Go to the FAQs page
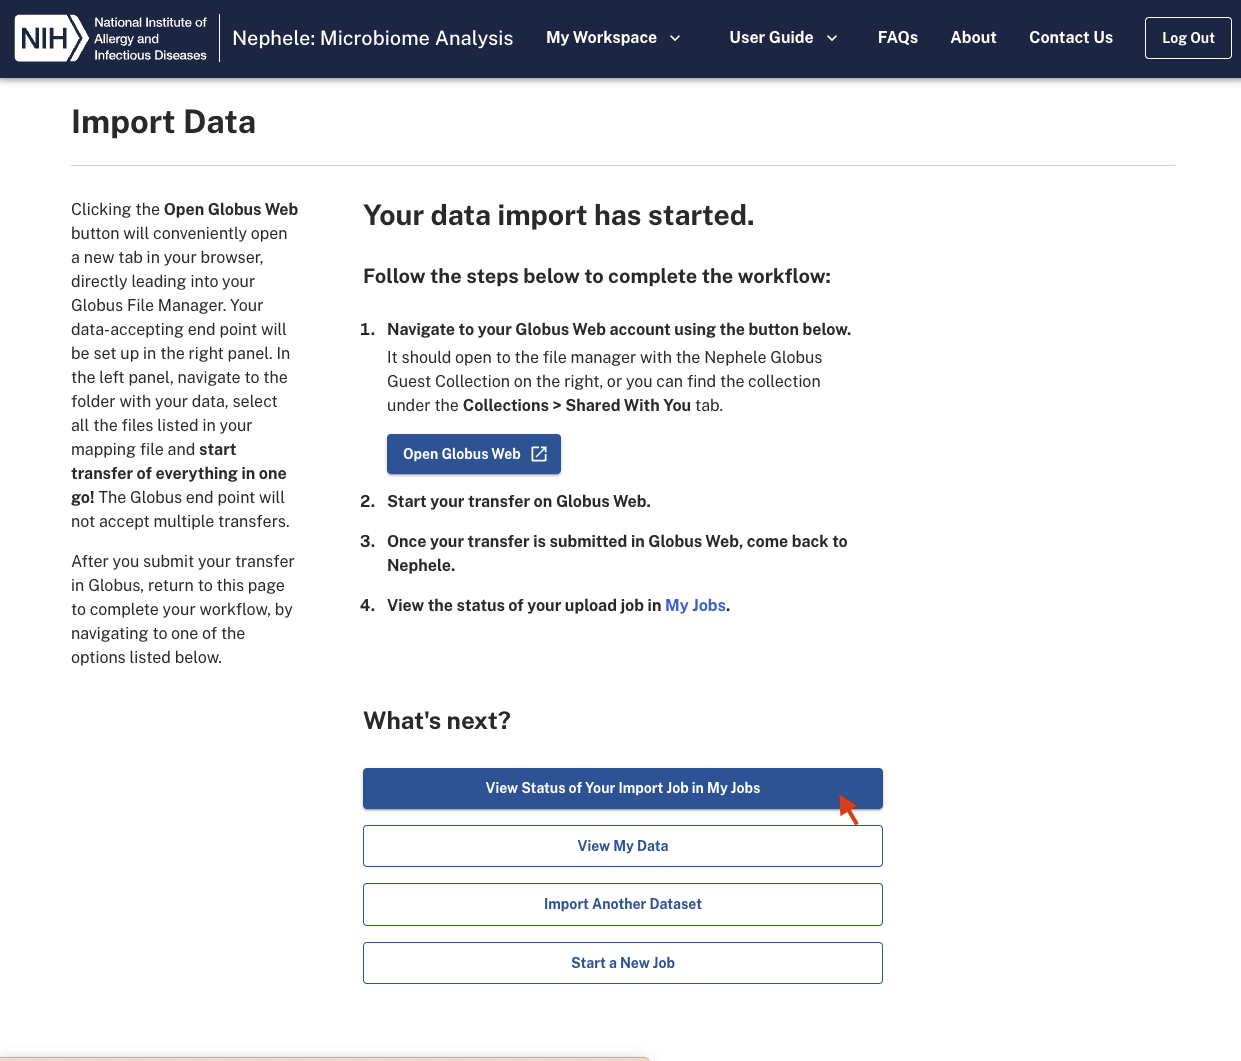This screenshot has height=1061, width=1241. pos(897,38)
